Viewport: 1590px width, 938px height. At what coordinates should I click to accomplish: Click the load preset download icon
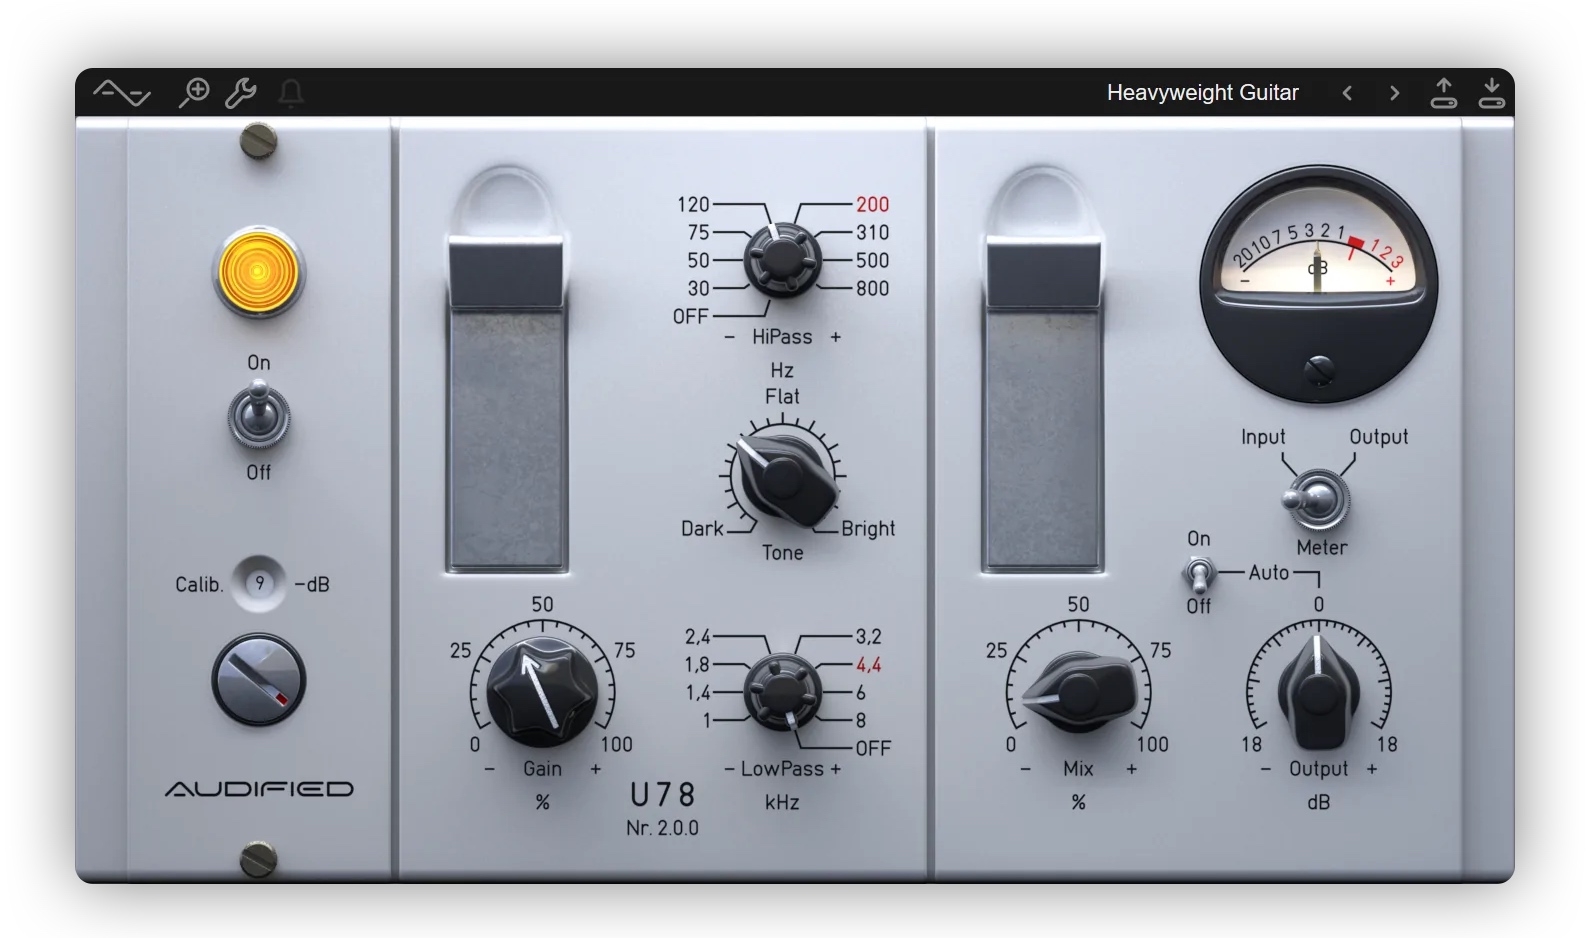(x=1491, y=93)
